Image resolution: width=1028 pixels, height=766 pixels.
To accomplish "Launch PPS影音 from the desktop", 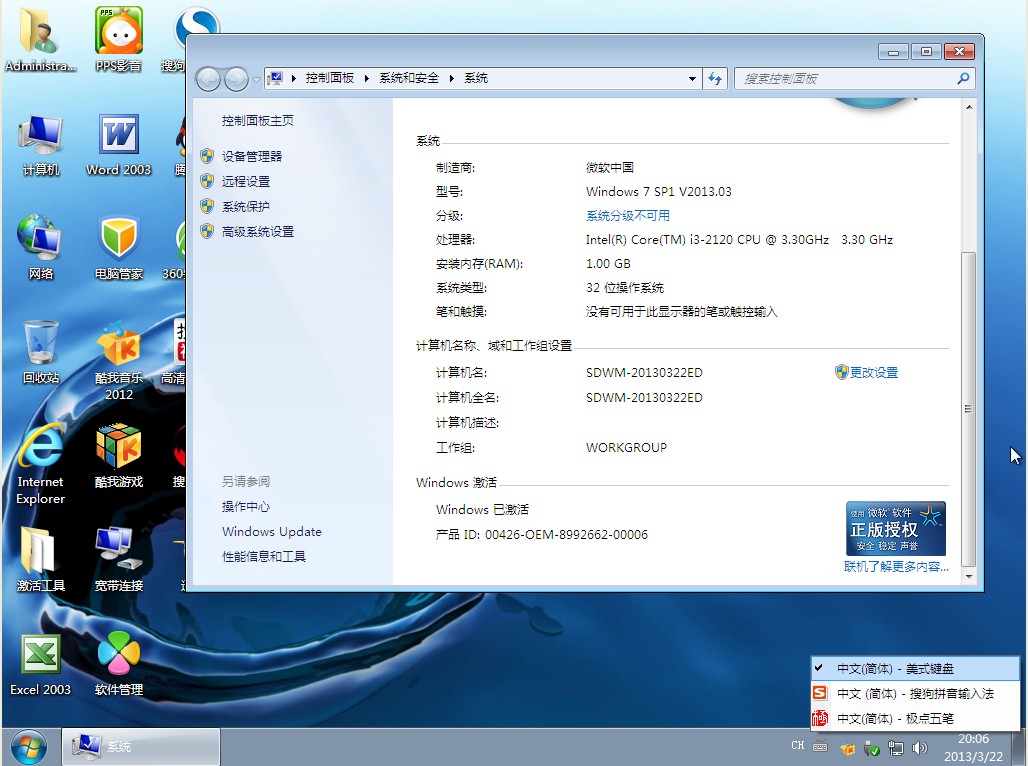I will pyautogui.click(x=119, y=39).
